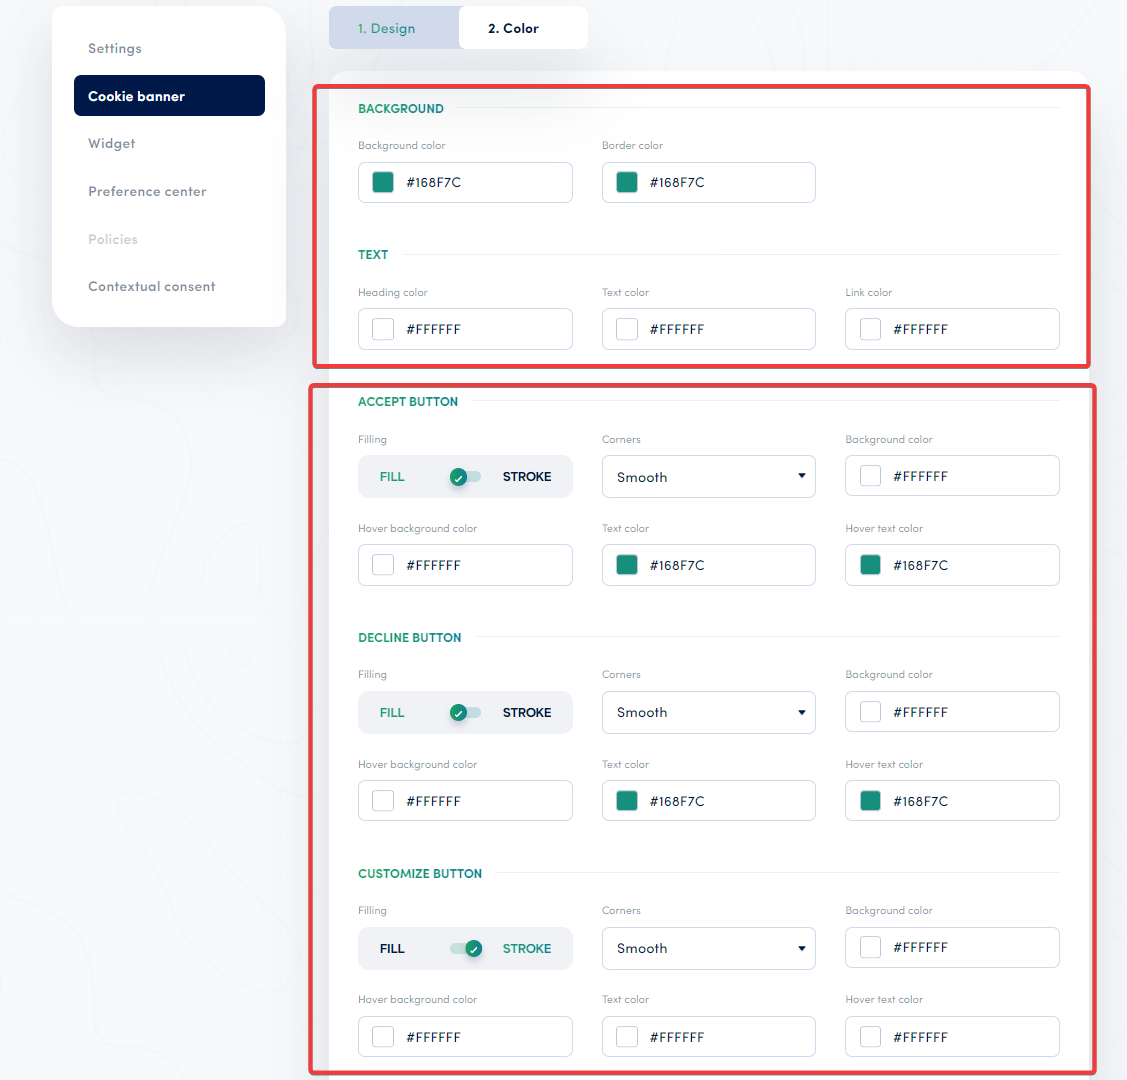
Task: Switch Decline button filling switch
Action: [465, 712]
